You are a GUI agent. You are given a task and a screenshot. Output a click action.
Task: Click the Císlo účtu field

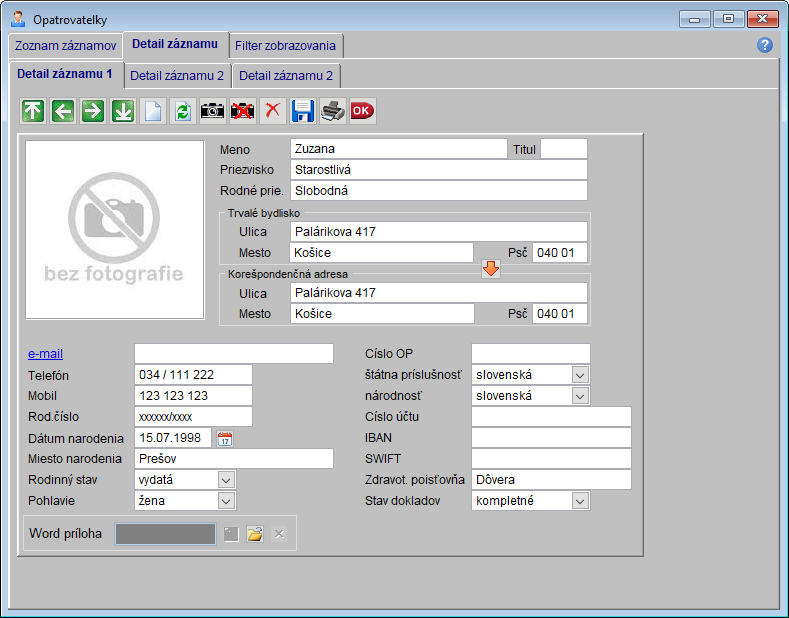pos(551,417)
